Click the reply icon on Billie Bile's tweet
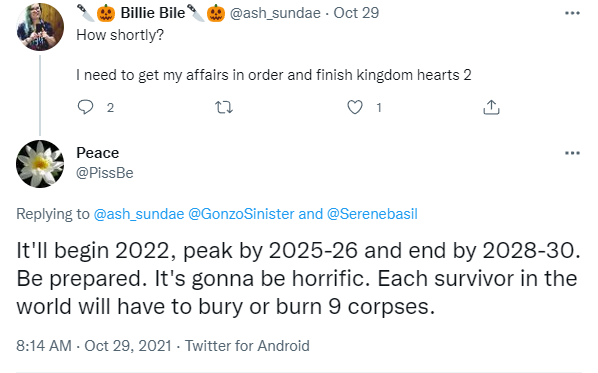 pyautogui.click(x=85, y=107)
